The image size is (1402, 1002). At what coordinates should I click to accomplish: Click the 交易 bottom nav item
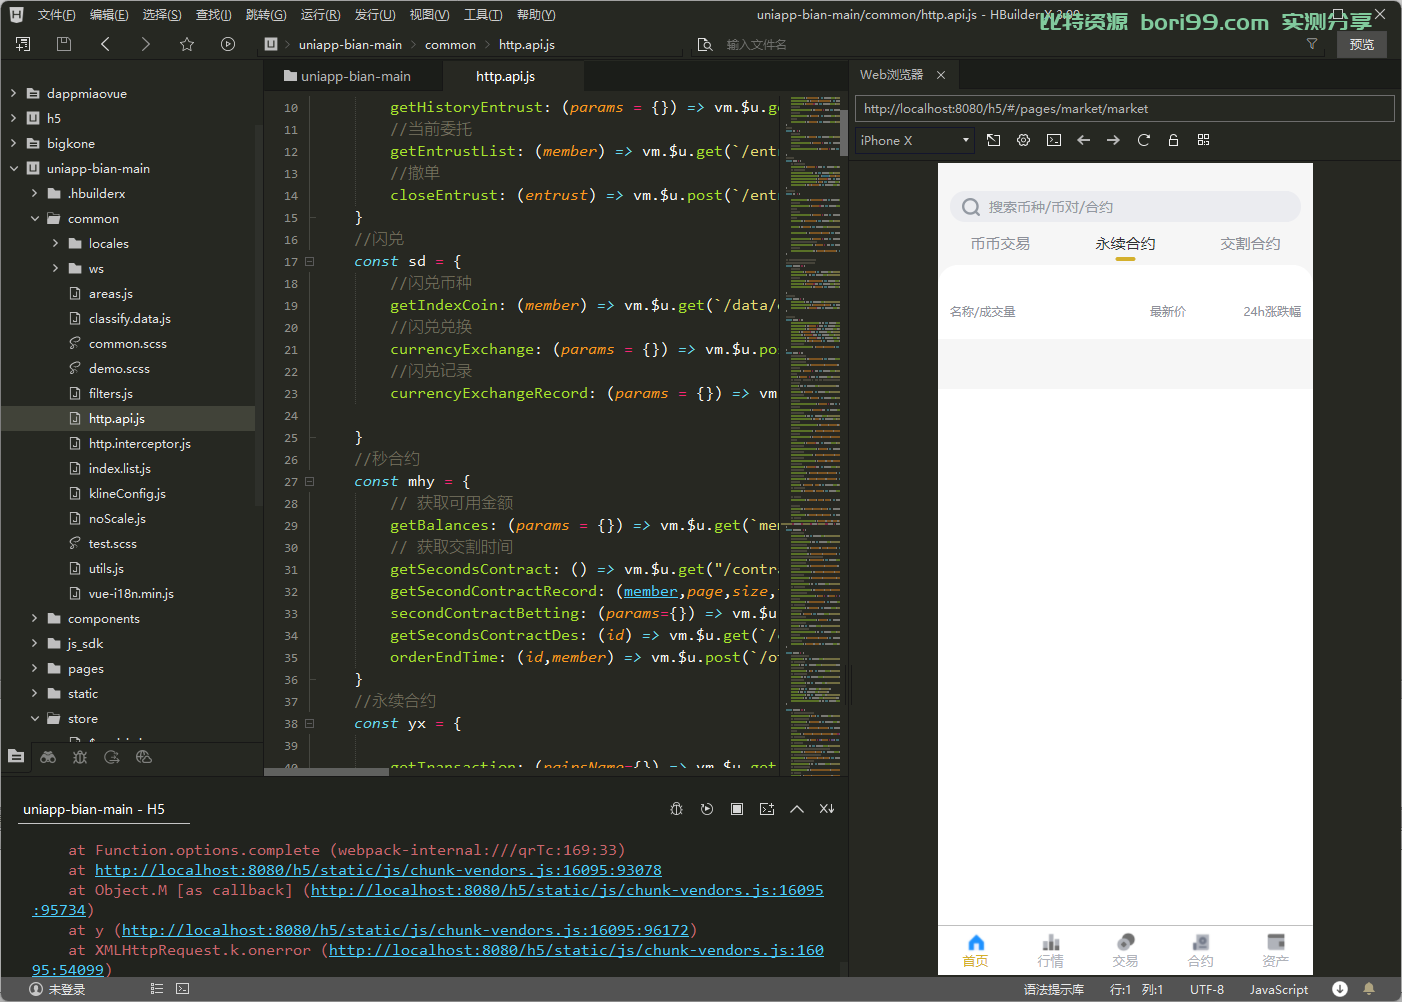point(1125,951)
